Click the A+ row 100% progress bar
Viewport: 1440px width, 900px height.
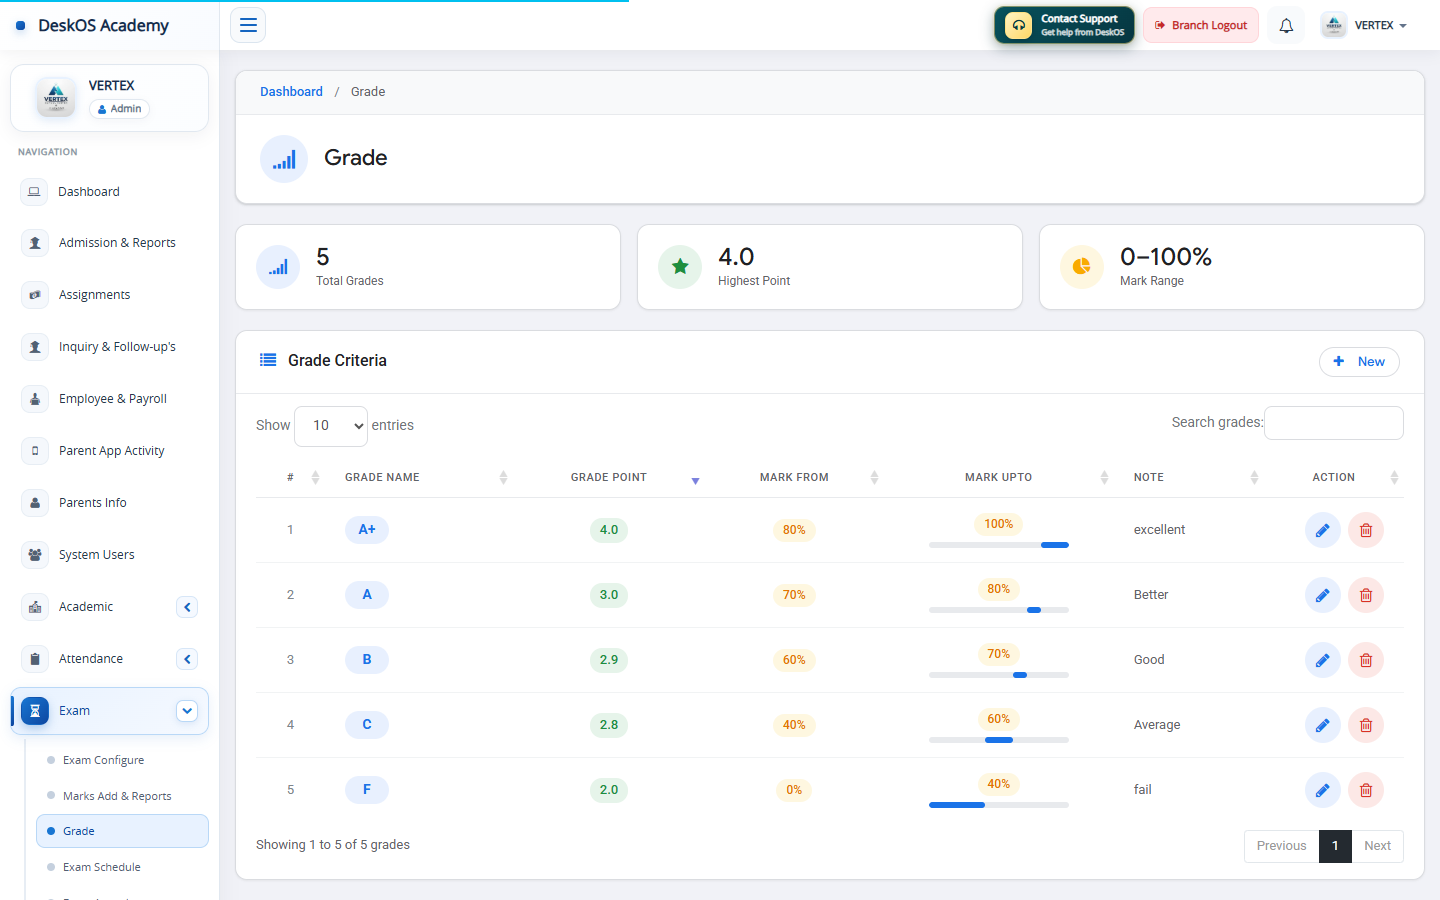pos(999,545)
